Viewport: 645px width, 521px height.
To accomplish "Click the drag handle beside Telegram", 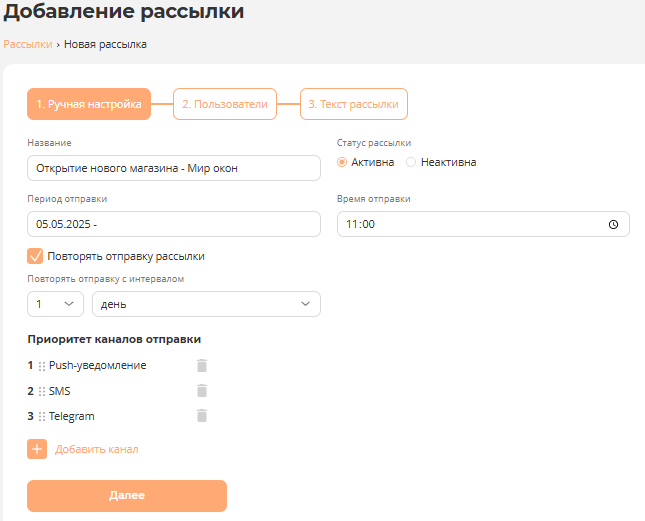I will (41, 416).
